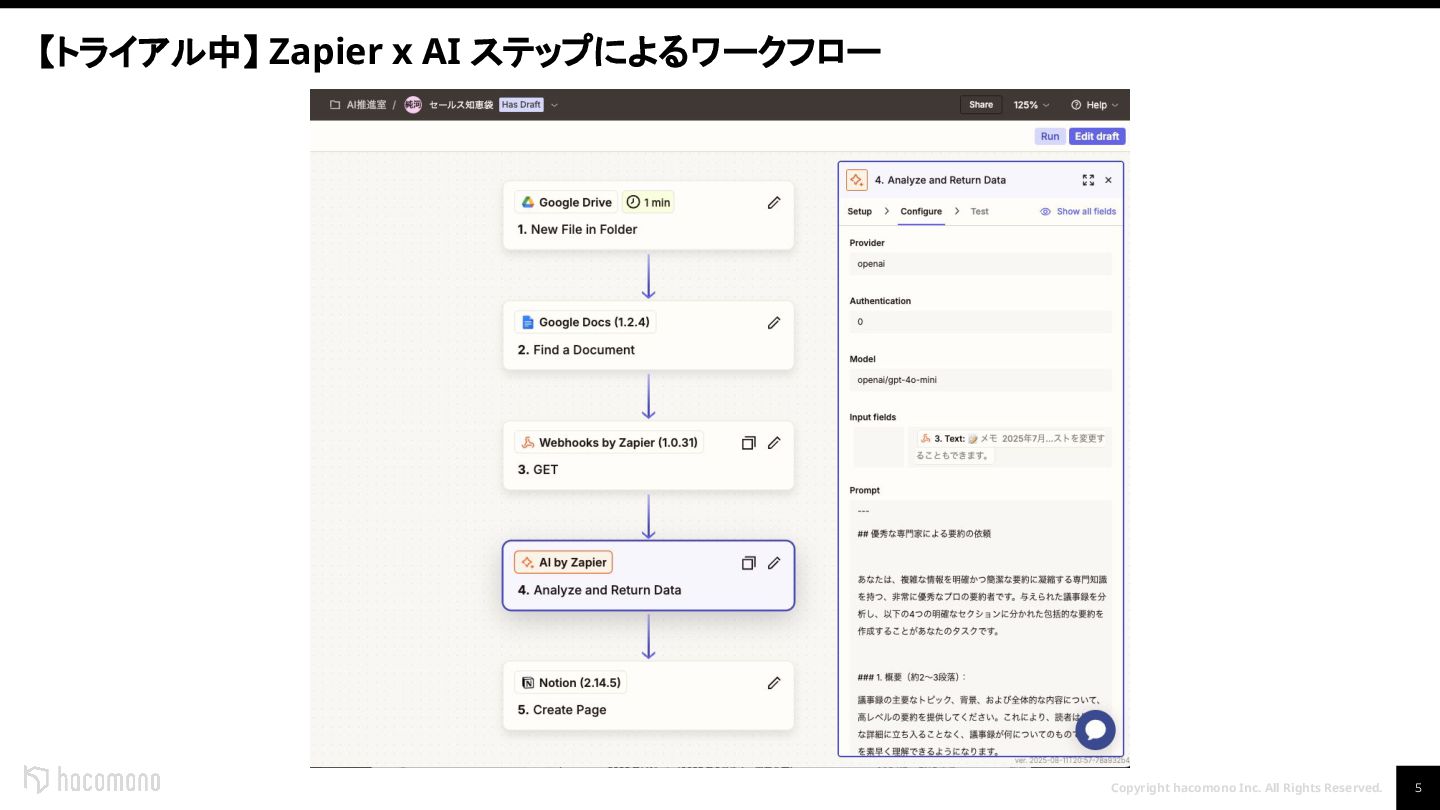Open the 125% zoom dropdown
This screenshot has height=810, width=1440.
point(1032,104)
